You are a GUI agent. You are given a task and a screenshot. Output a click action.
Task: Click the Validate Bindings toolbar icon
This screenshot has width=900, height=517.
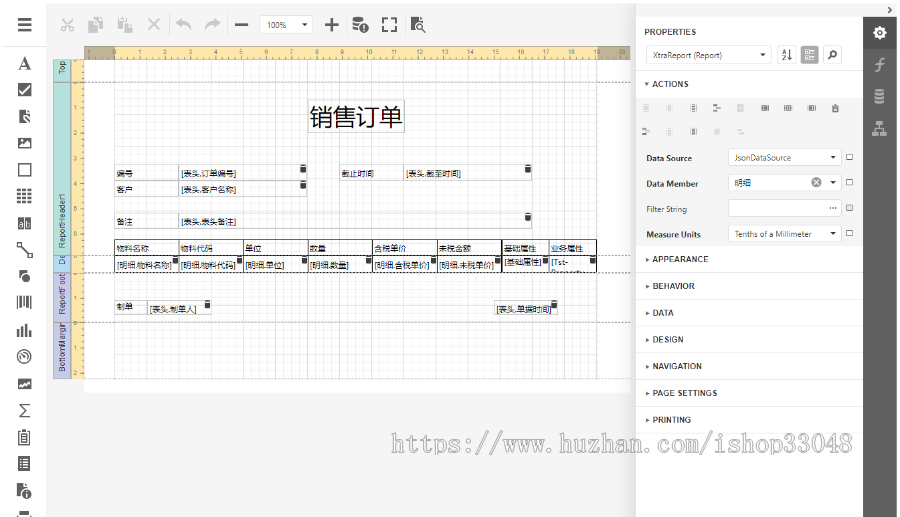pos(360,25)
